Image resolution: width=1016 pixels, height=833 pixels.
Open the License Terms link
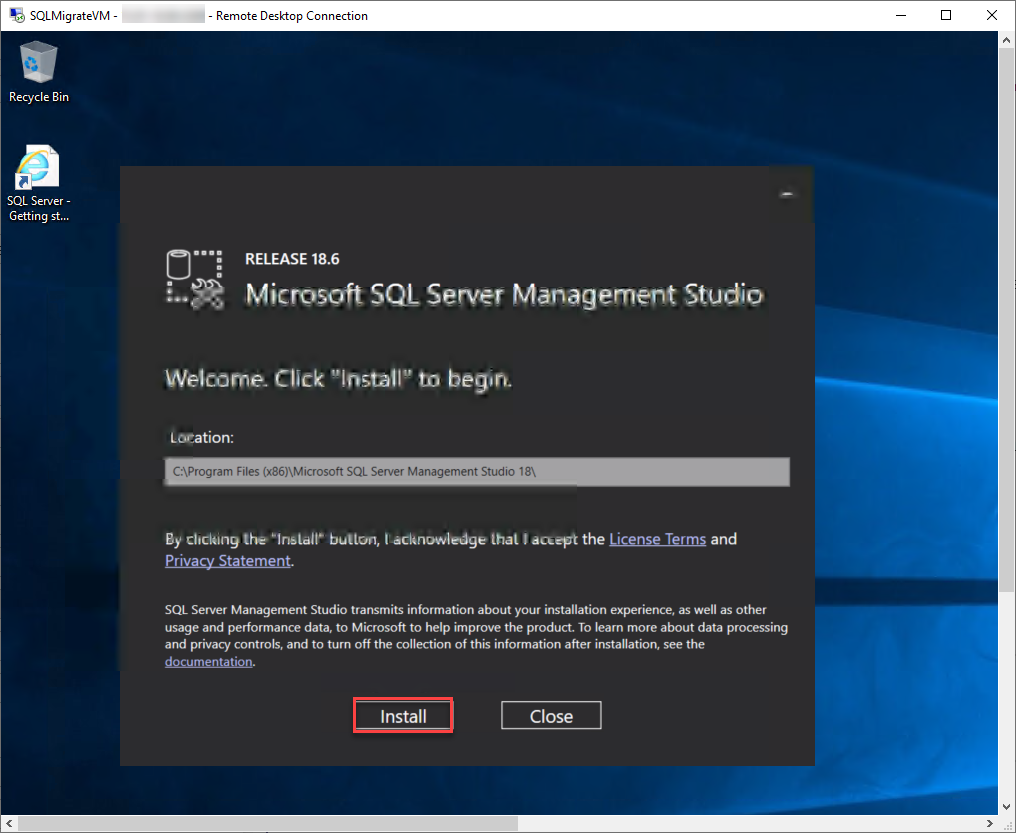pos(657,538)
